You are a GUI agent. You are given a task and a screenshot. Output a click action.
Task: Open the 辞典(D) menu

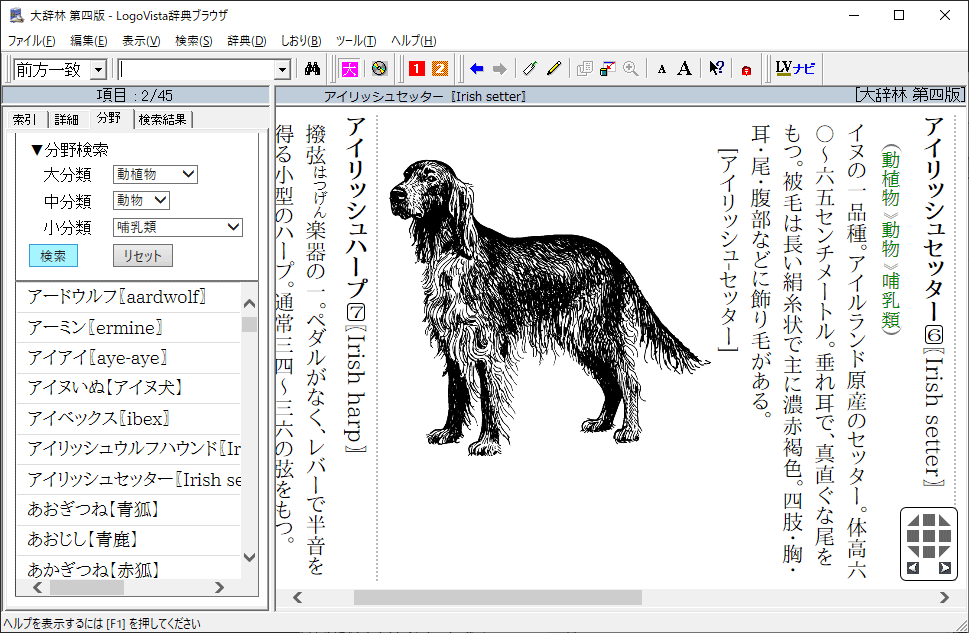pyautogui.click(x=246, y=41)
